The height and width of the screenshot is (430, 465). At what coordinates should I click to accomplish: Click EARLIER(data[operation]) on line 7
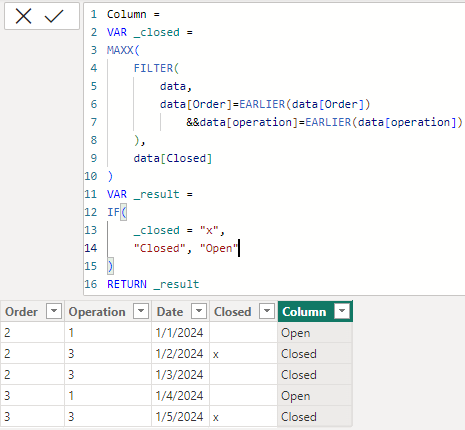[x=384, y=122]
